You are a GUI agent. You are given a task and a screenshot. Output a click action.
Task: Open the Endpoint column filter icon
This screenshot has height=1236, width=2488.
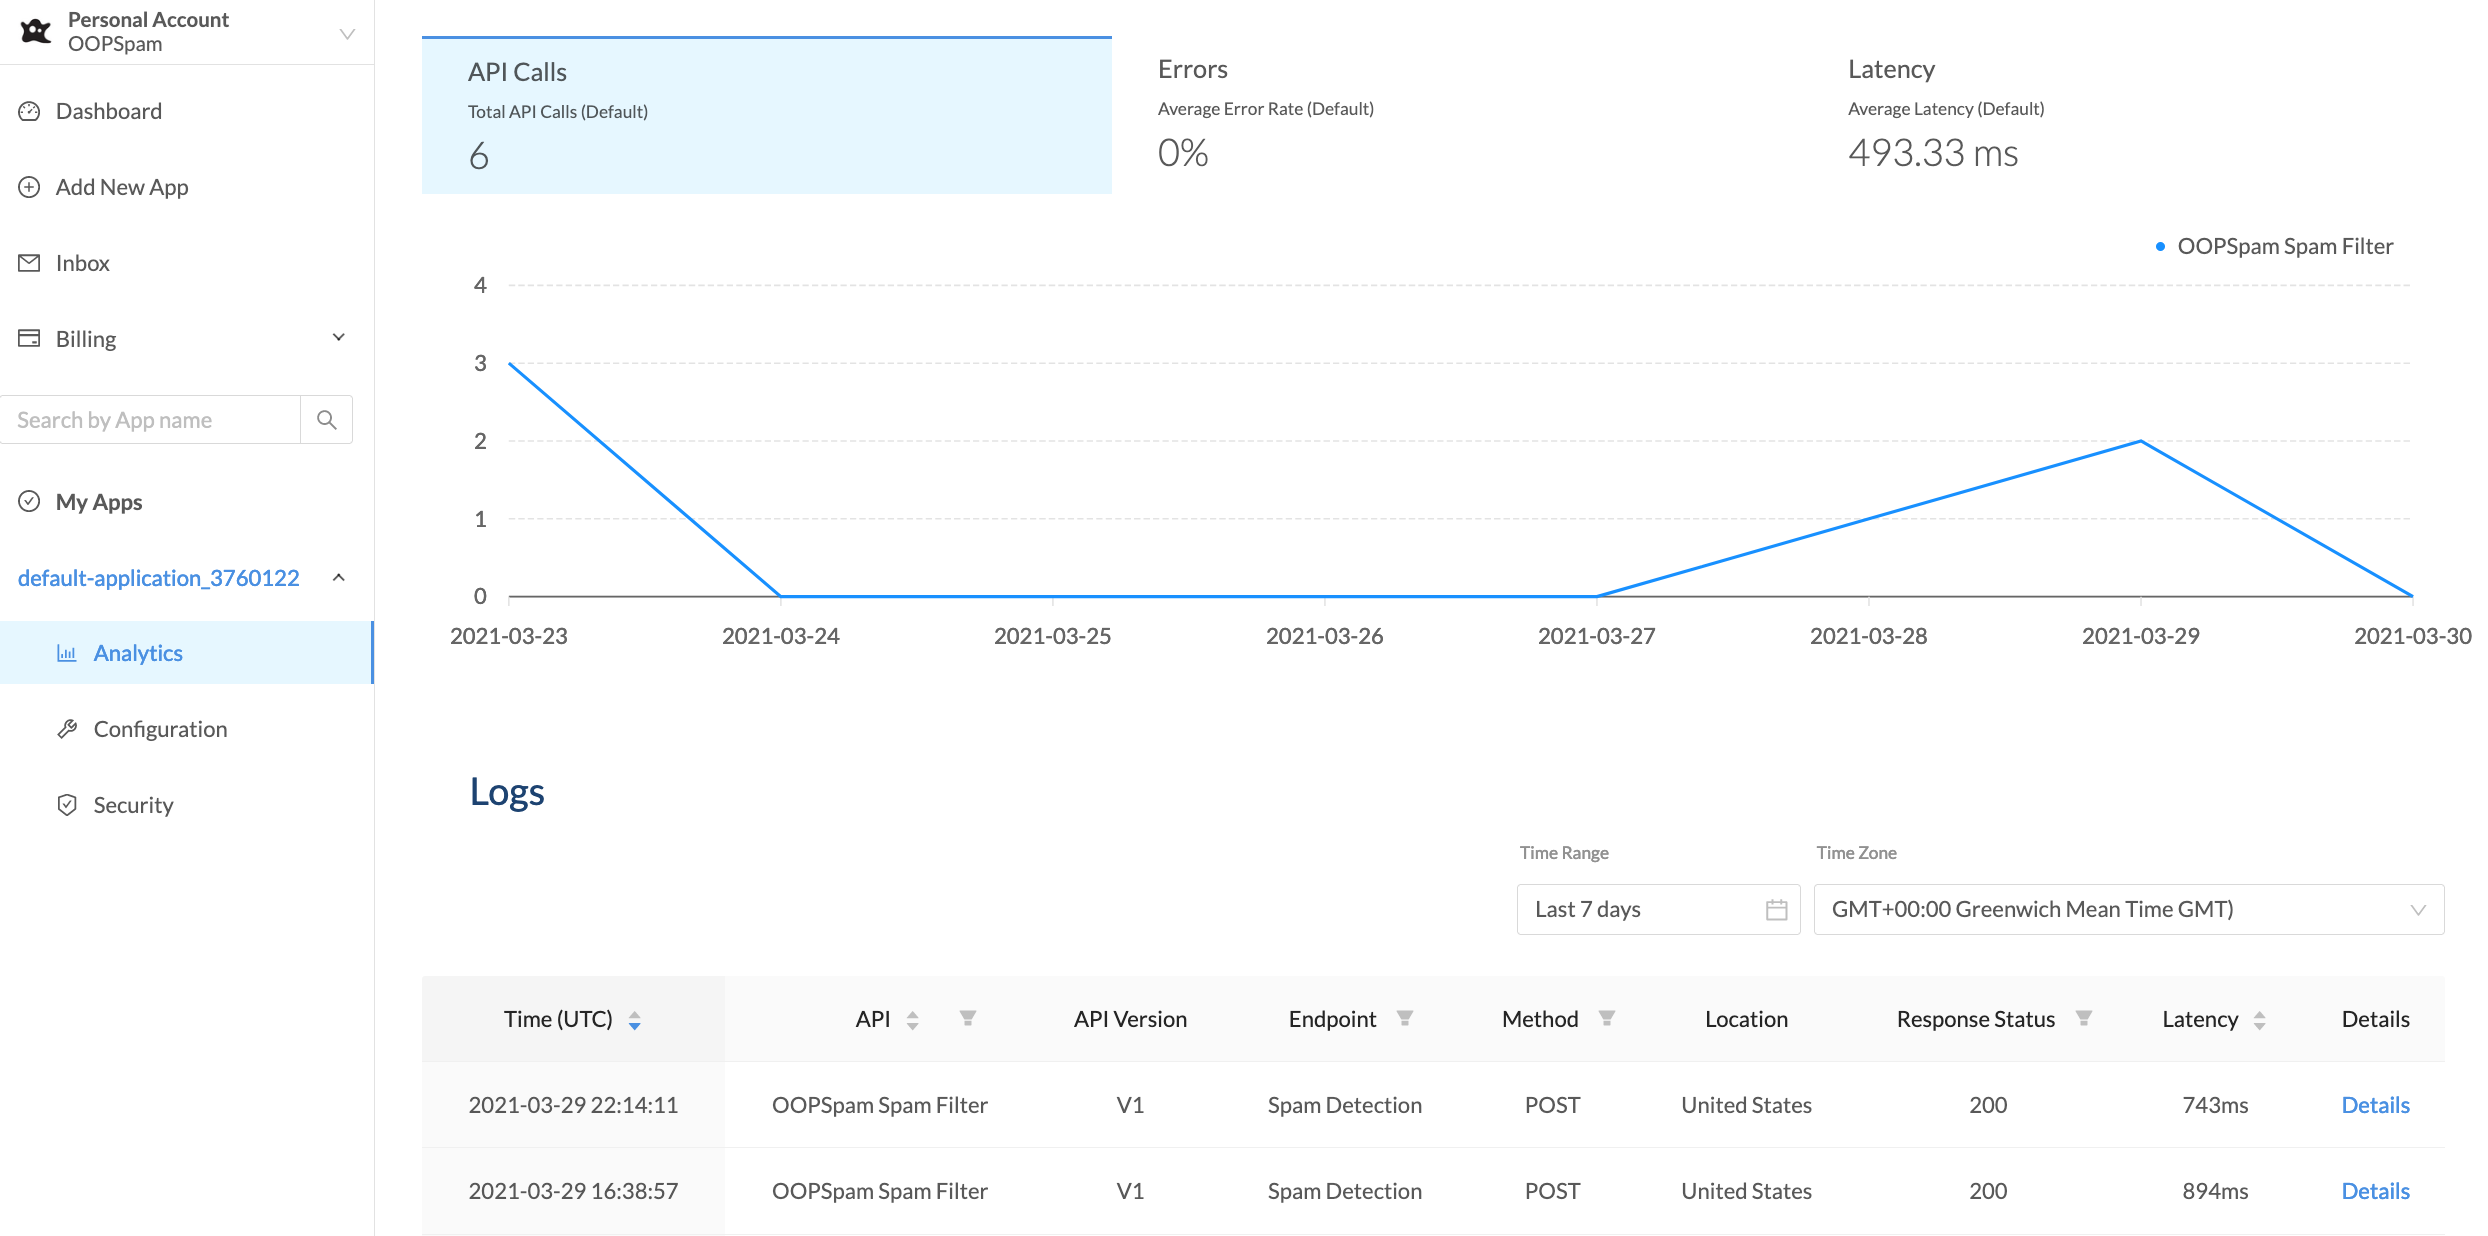tap(1405, 1018)
